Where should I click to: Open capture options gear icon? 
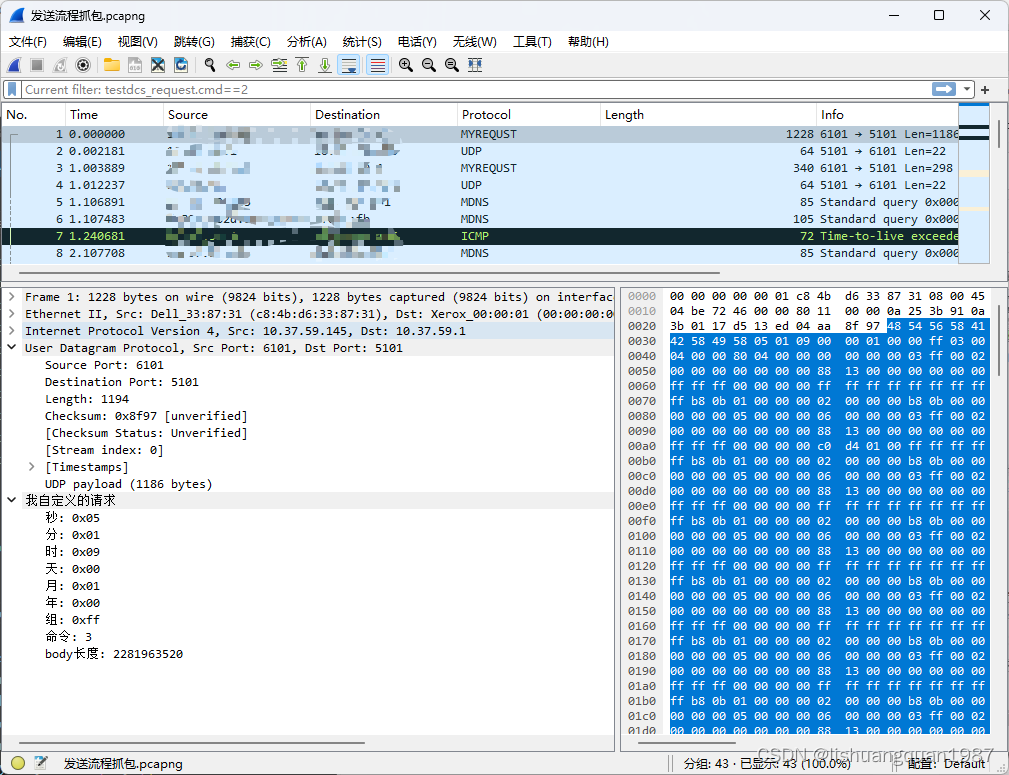83,65
